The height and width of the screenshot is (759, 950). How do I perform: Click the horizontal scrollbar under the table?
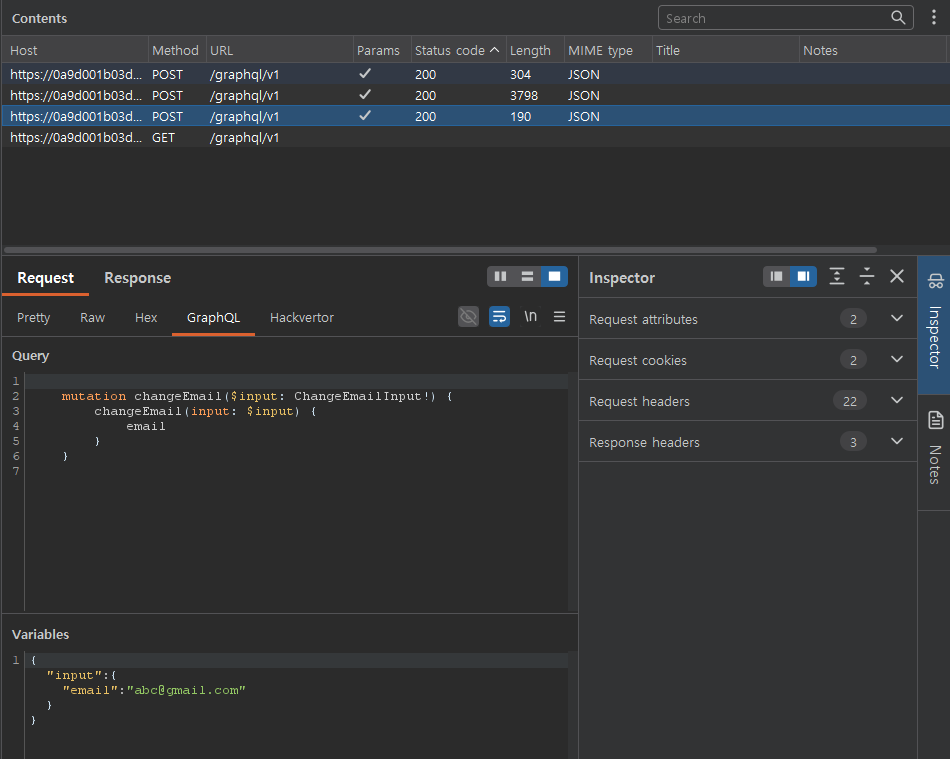point(440,250)
